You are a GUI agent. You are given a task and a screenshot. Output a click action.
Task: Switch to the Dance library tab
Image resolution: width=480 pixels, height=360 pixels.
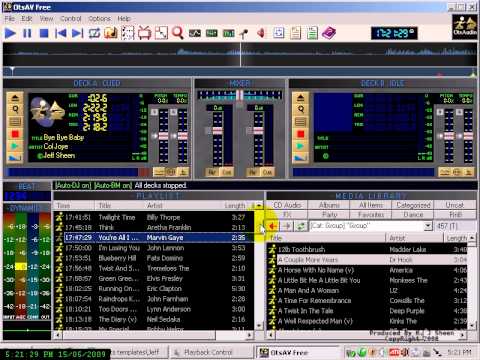[413, 214]
